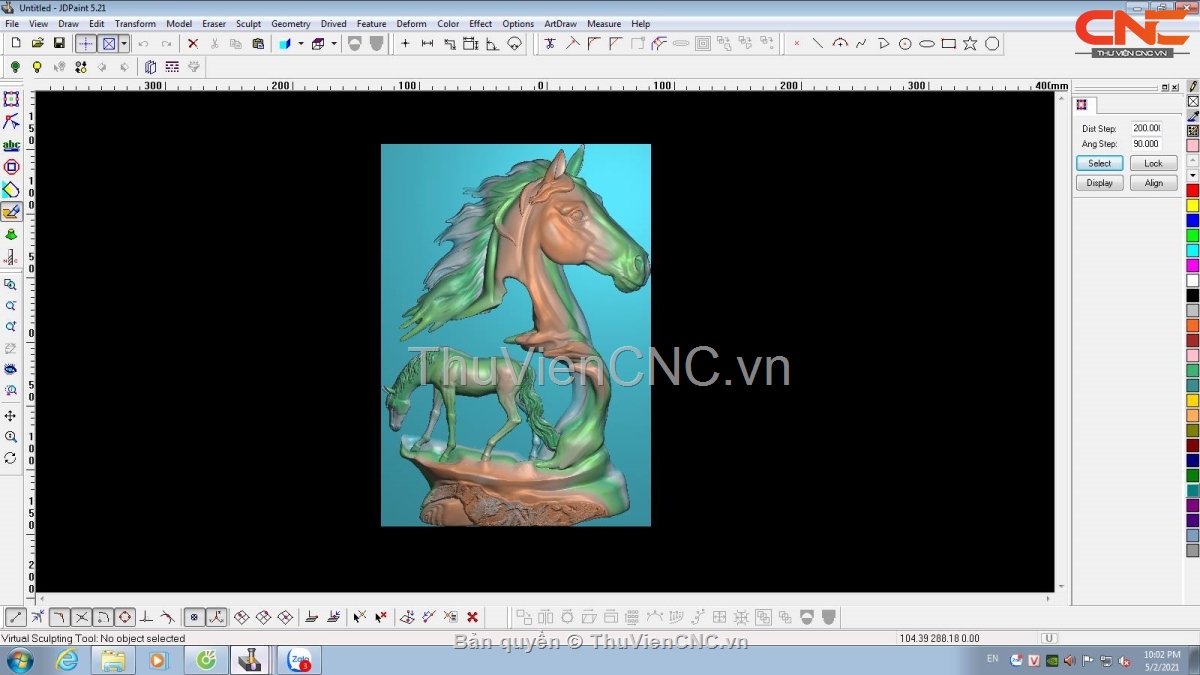Open the Measure menu
This screenshot has height=675, width=1200.
pos(604,24)
